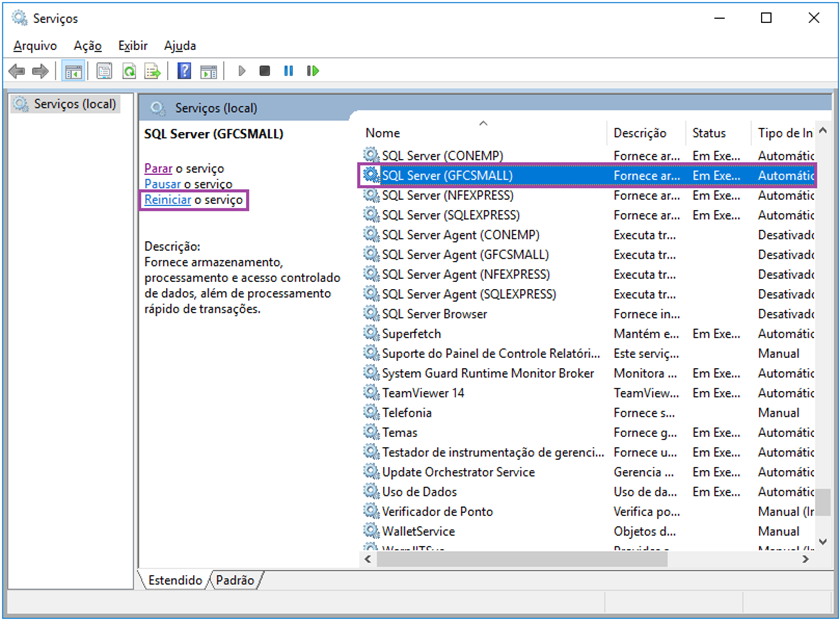
Task: Restart the service with the restart toolbar icon
Action: 313,71
